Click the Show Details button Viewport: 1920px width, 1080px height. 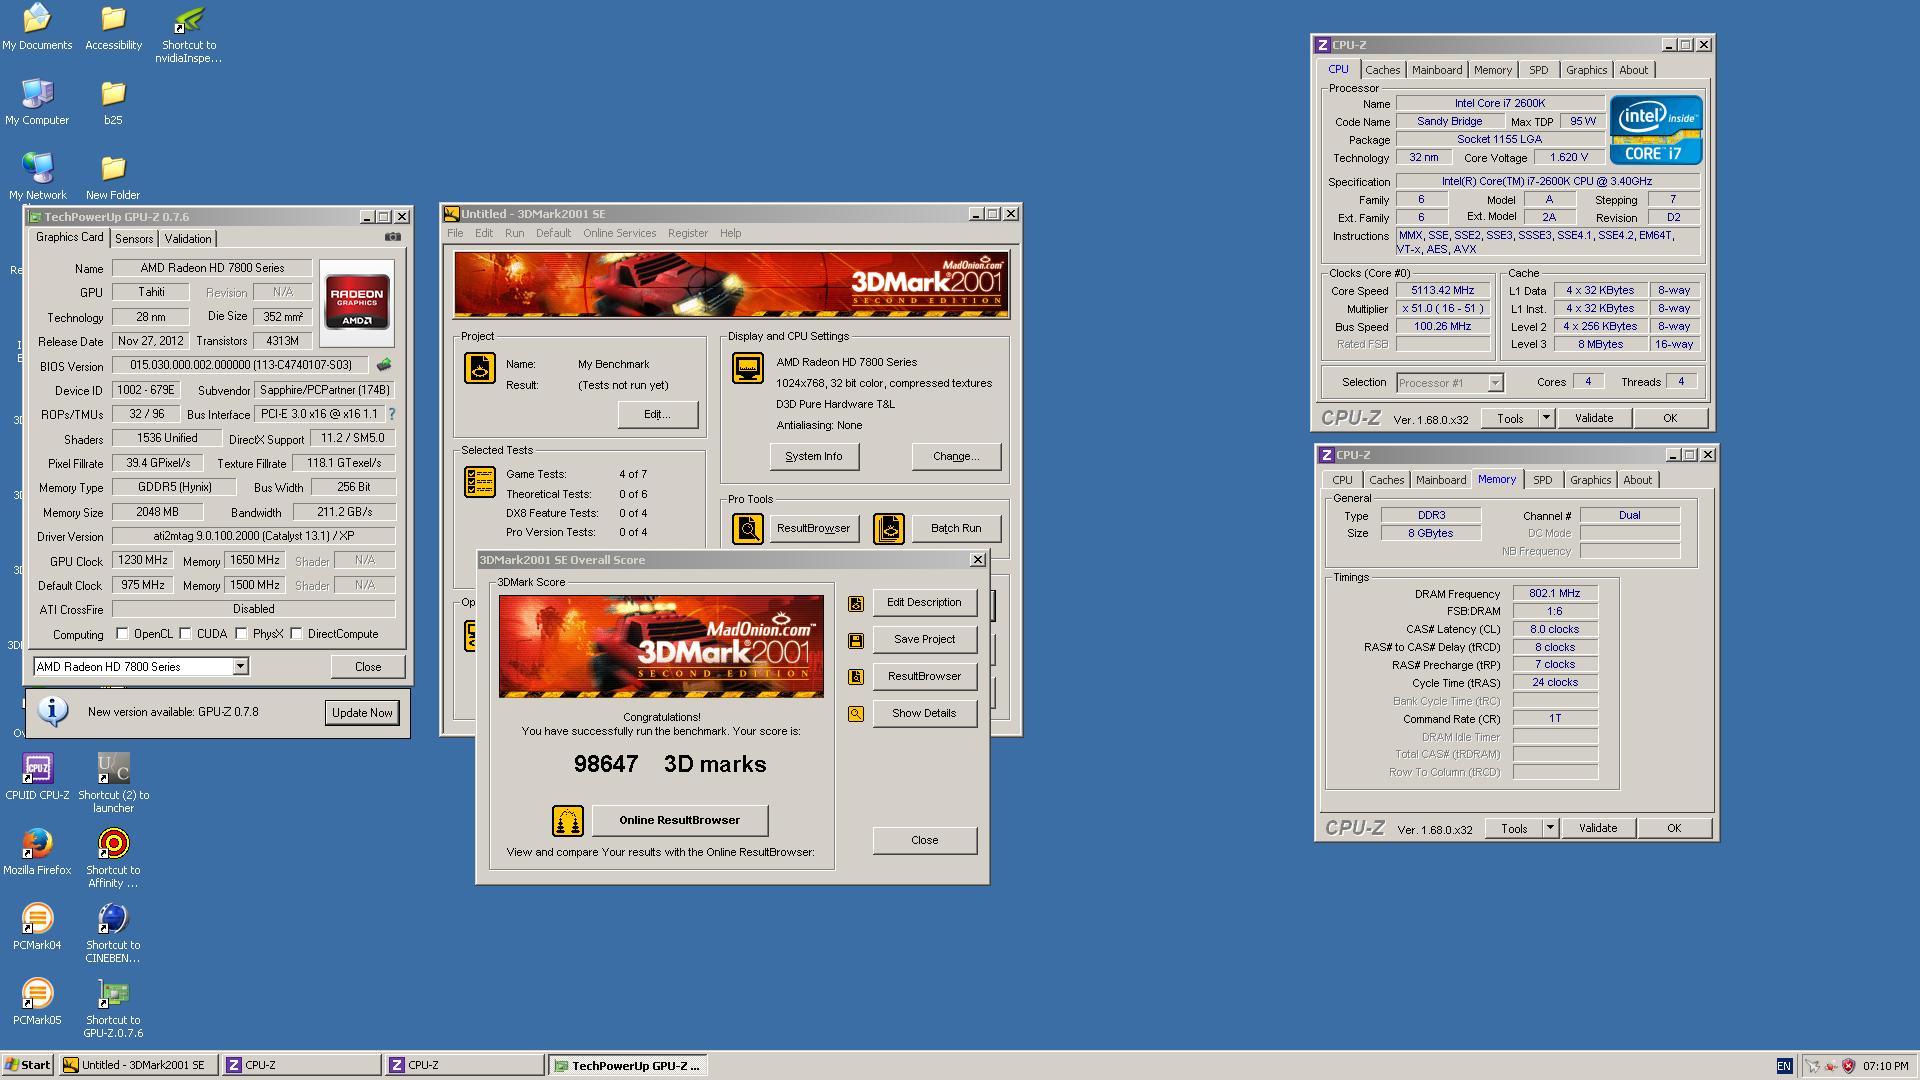924,714
